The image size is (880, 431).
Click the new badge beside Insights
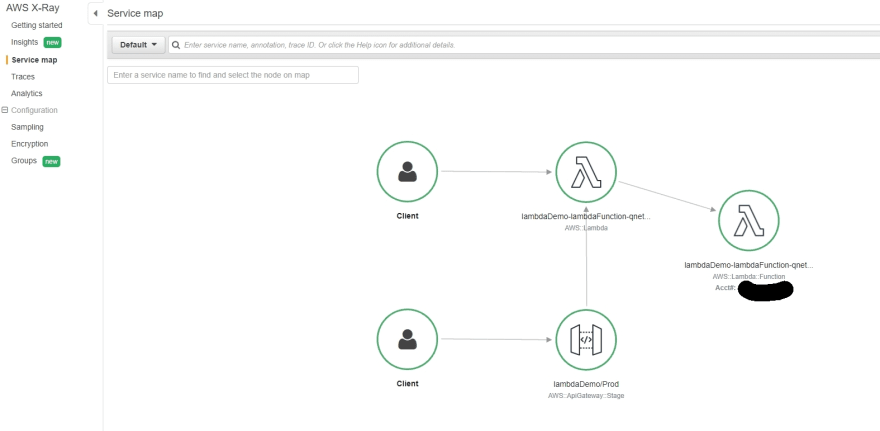click(52, 43)
